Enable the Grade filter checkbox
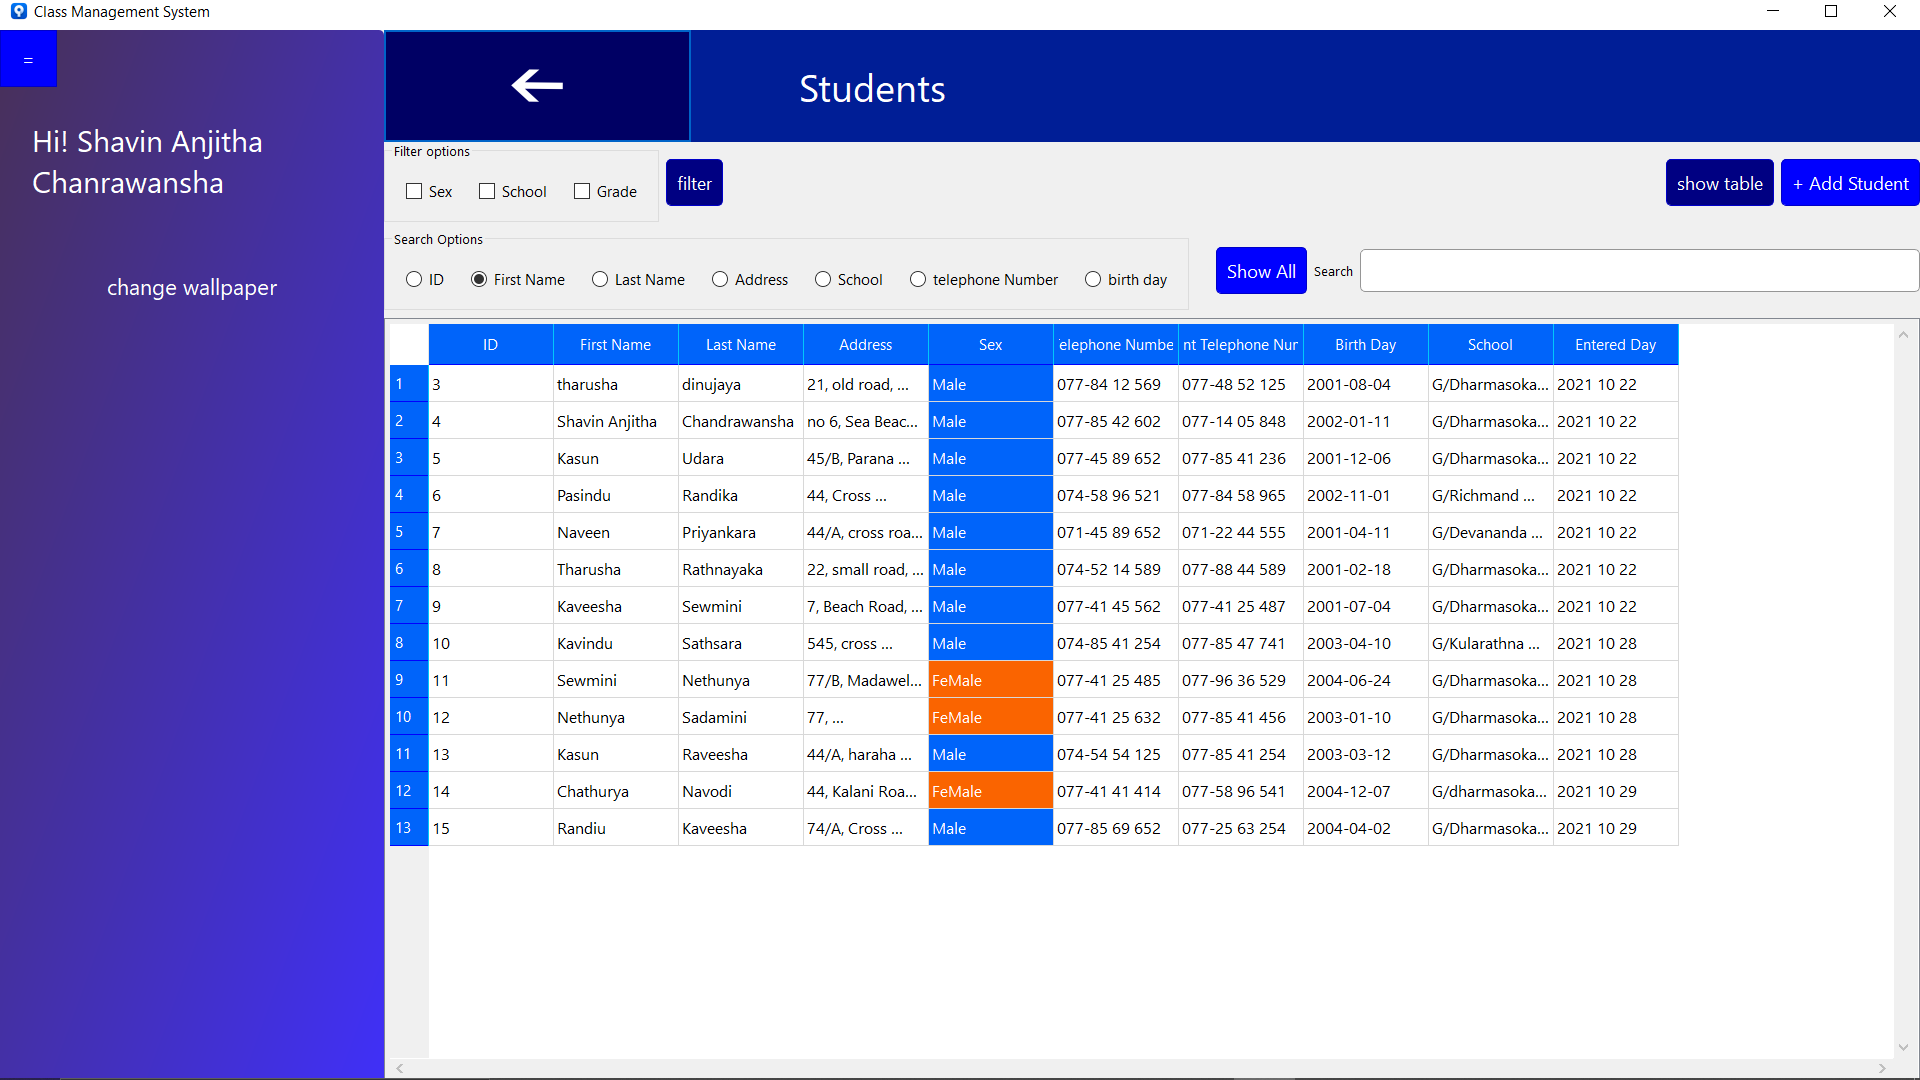This screenshot has height=1080, width=1920. tap(581, 191)
